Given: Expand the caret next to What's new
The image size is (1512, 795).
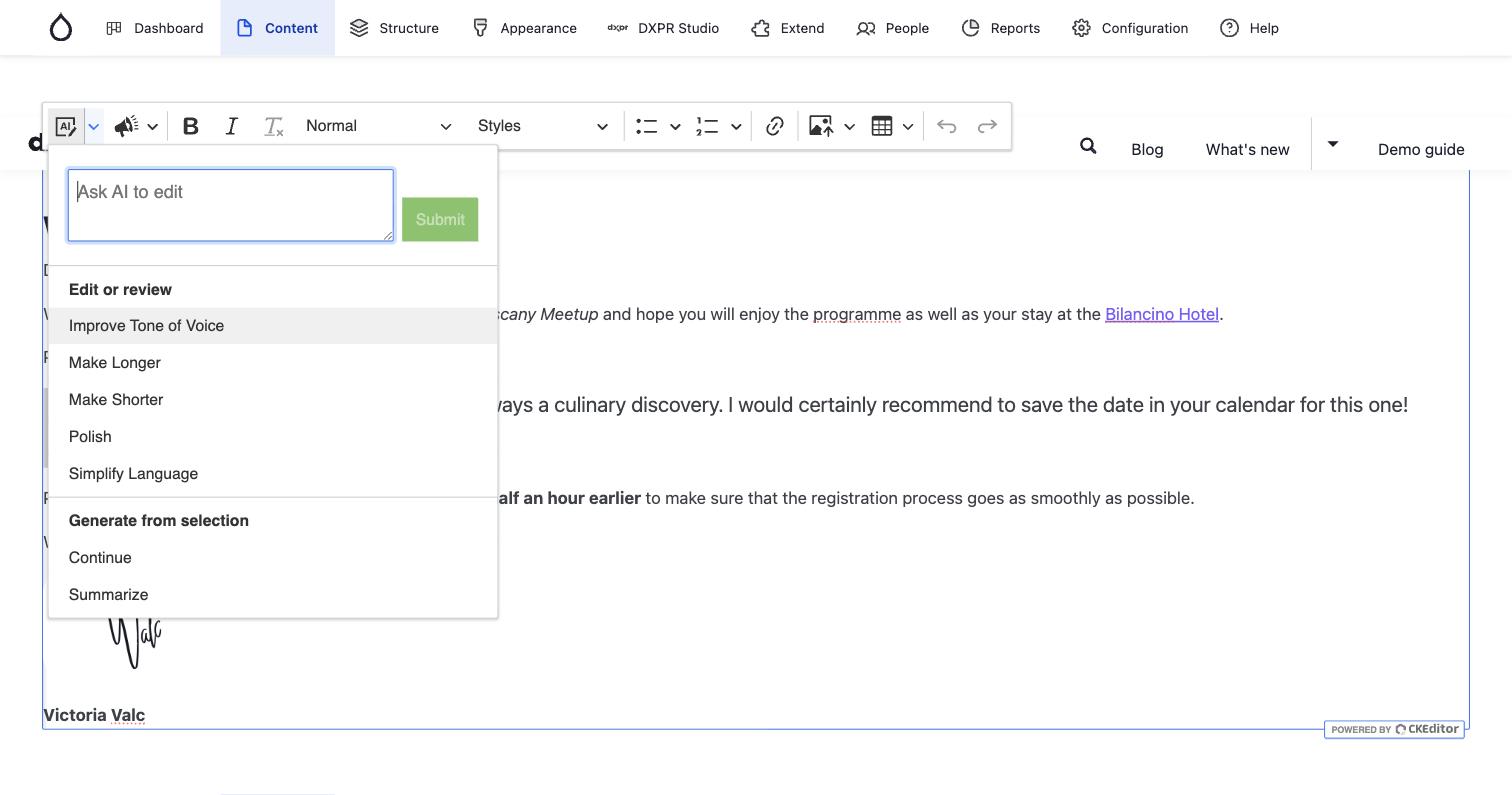Looking at the screenshot, I should tap(1332, 145).
